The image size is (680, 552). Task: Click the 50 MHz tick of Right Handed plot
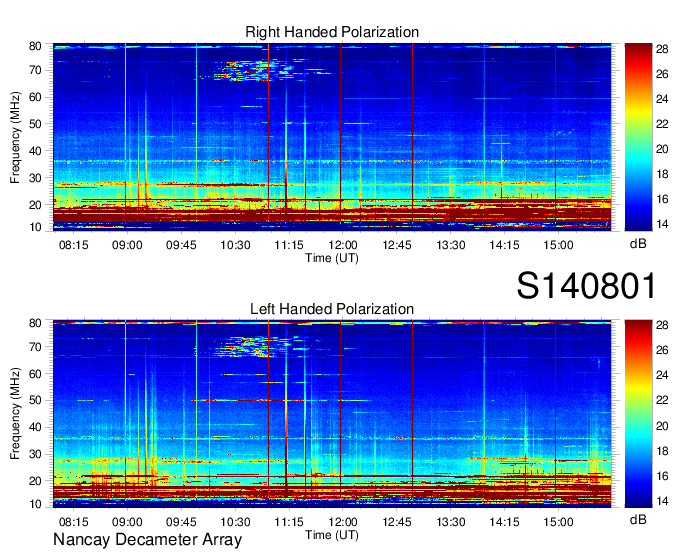tap(35, 124)
